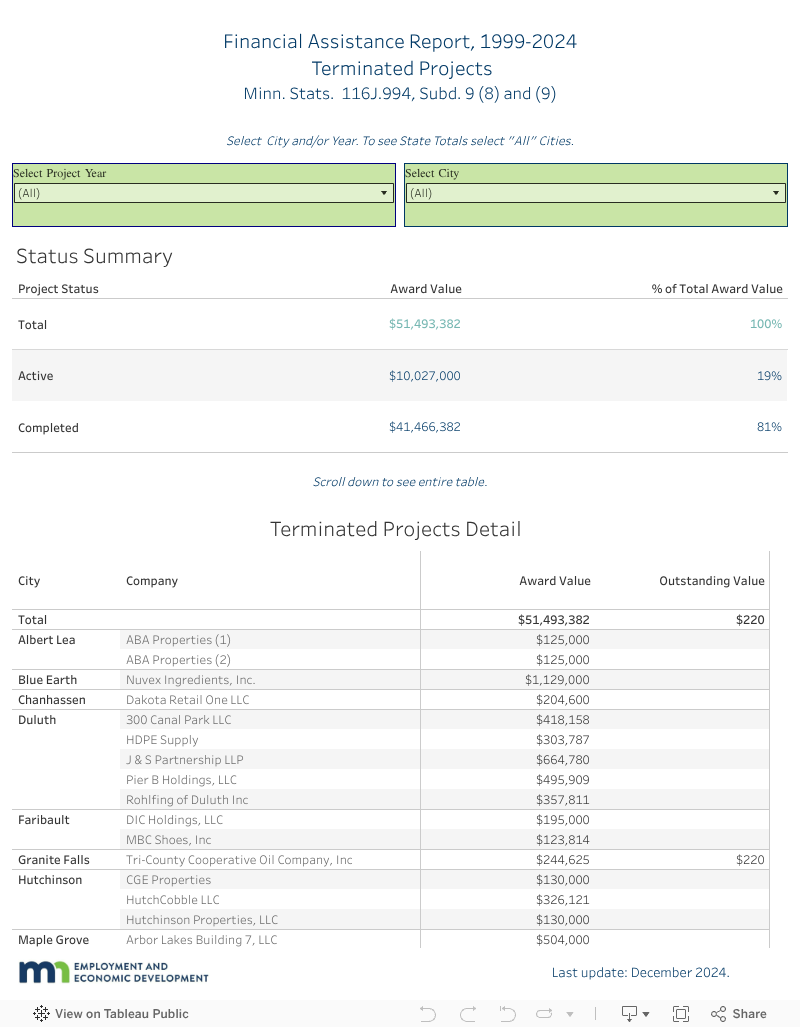The image size is (800, 1027).
Task: Click the Nuvex Ingredients, Inc. company row
Action: 190,680
